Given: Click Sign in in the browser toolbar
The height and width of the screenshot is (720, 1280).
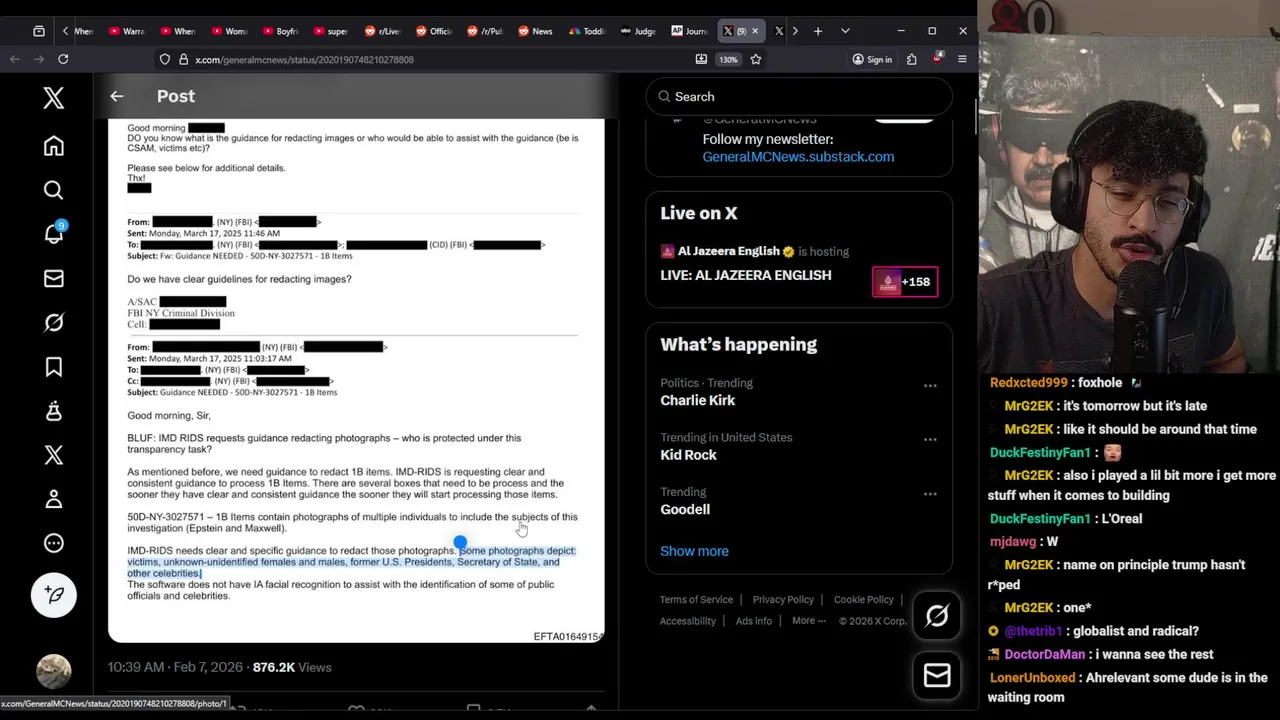Looking at the screenshot, I should click(x=872, y=59).
